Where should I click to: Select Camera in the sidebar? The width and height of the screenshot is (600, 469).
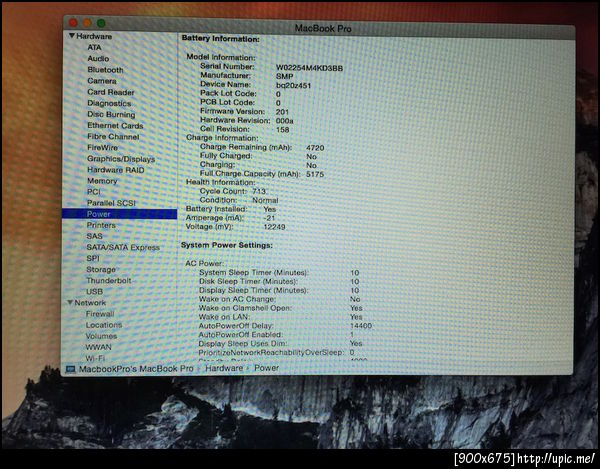tap(102, 81)
